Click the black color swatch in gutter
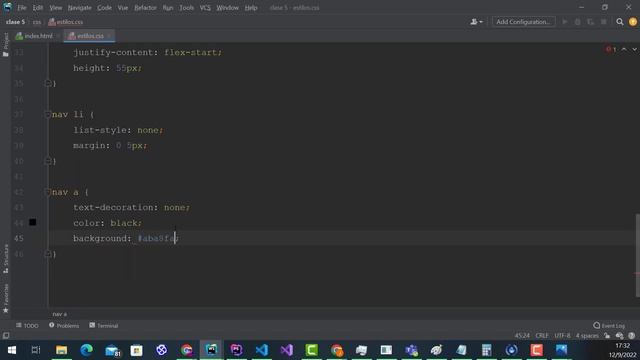640x360 pixels. click(33, 222)
